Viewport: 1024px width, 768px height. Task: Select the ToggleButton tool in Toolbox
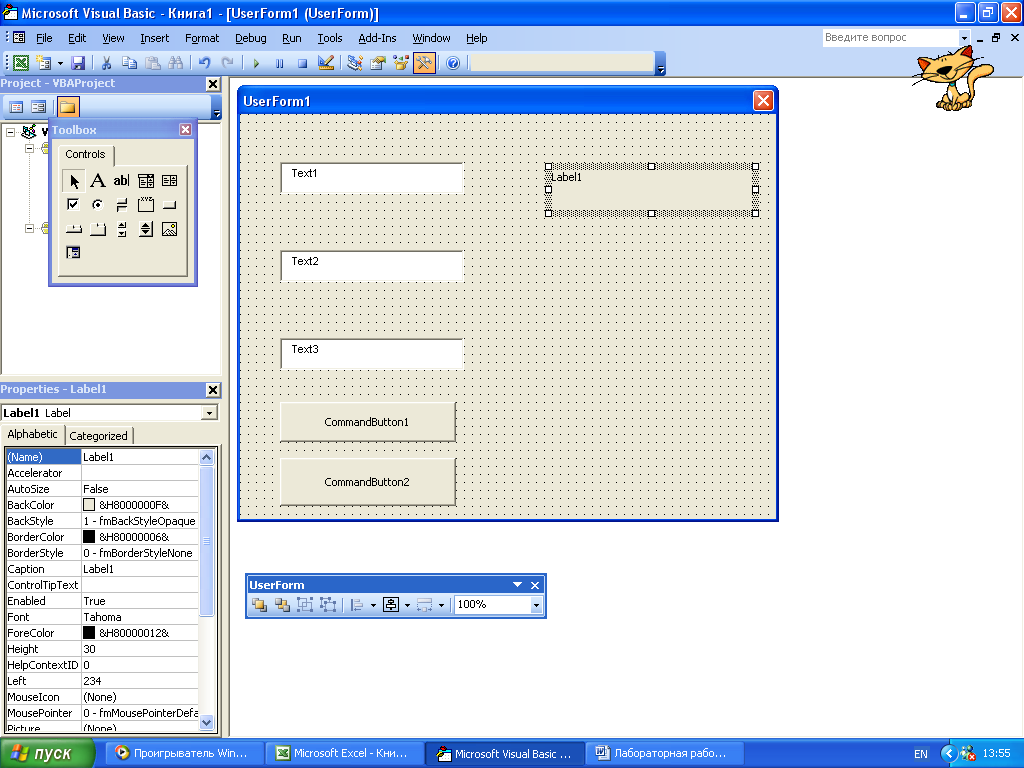point(121,204)
